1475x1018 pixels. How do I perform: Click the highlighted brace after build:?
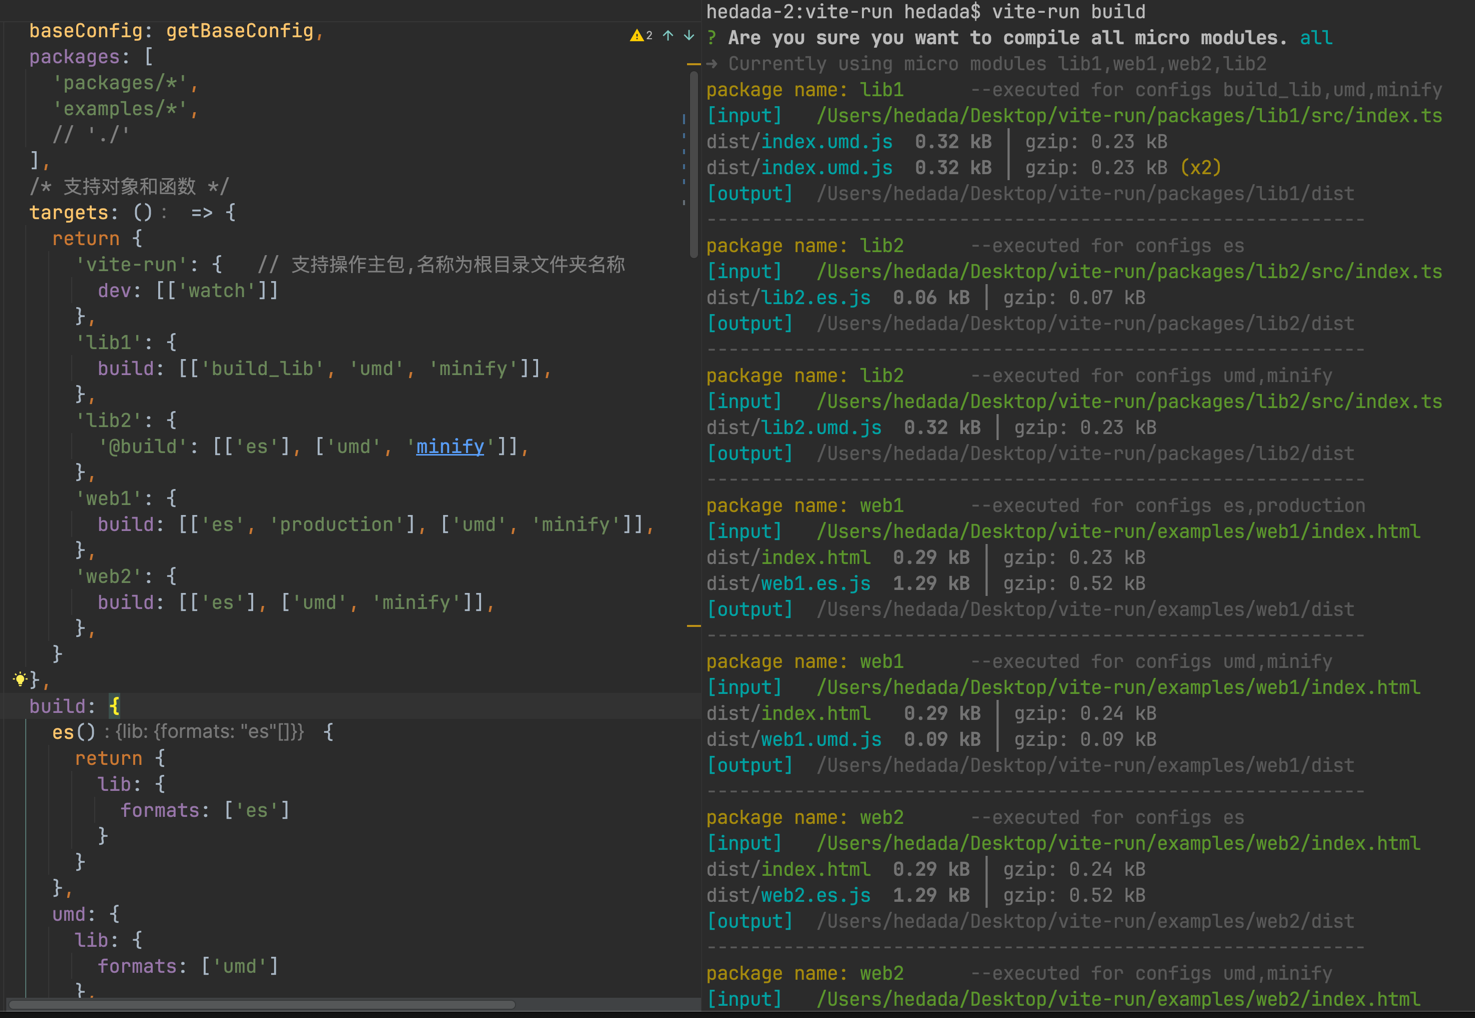pyautogui.click(x=114, y=706)
